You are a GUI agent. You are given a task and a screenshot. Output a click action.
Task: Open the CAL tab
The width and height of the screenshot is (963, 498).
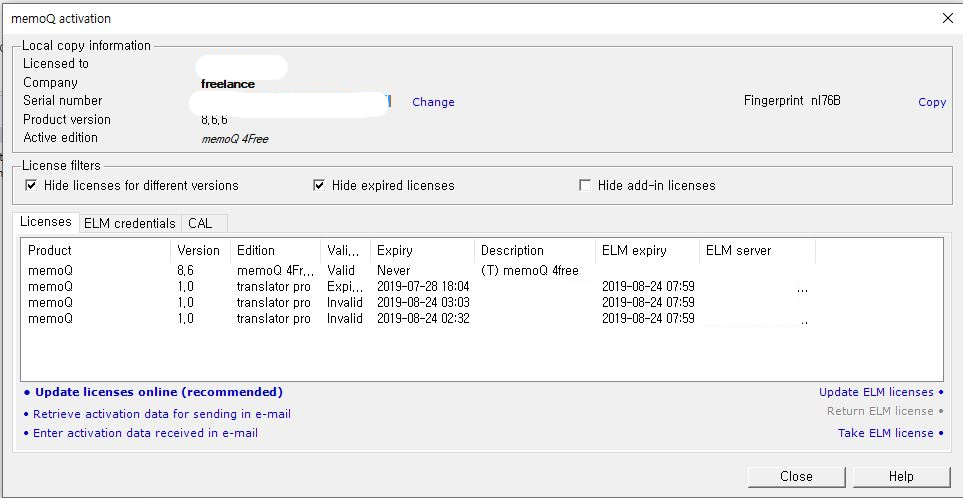pyautogui.click(x=200, y=223)
